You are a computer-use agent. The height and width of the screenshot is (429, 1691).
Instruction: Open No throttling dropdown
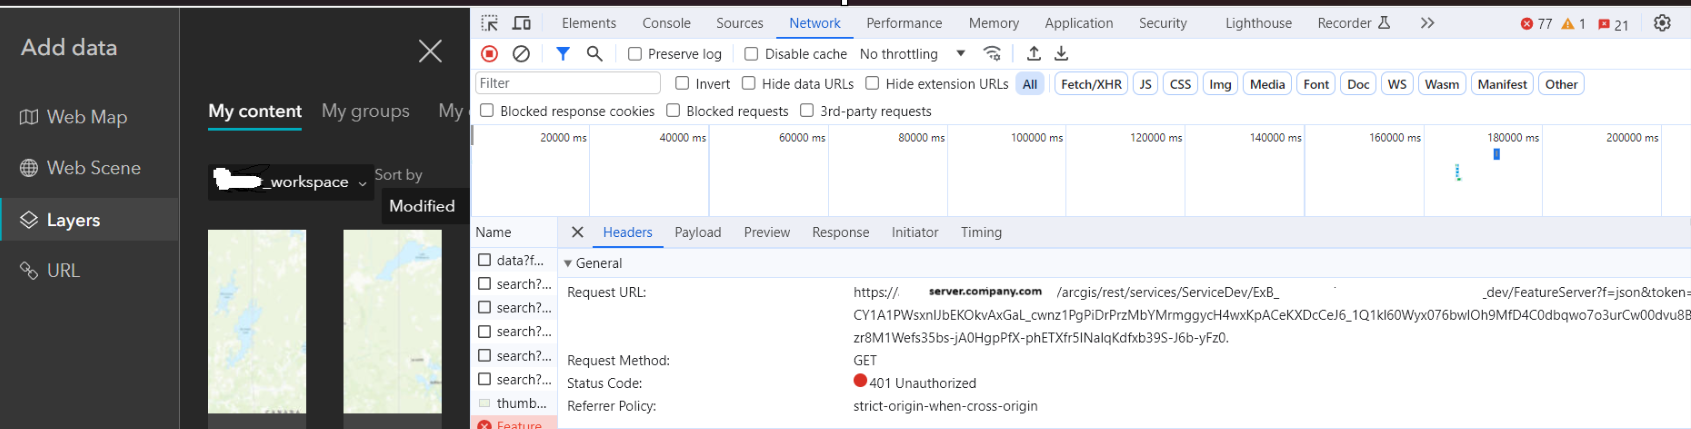click(912, 54)
